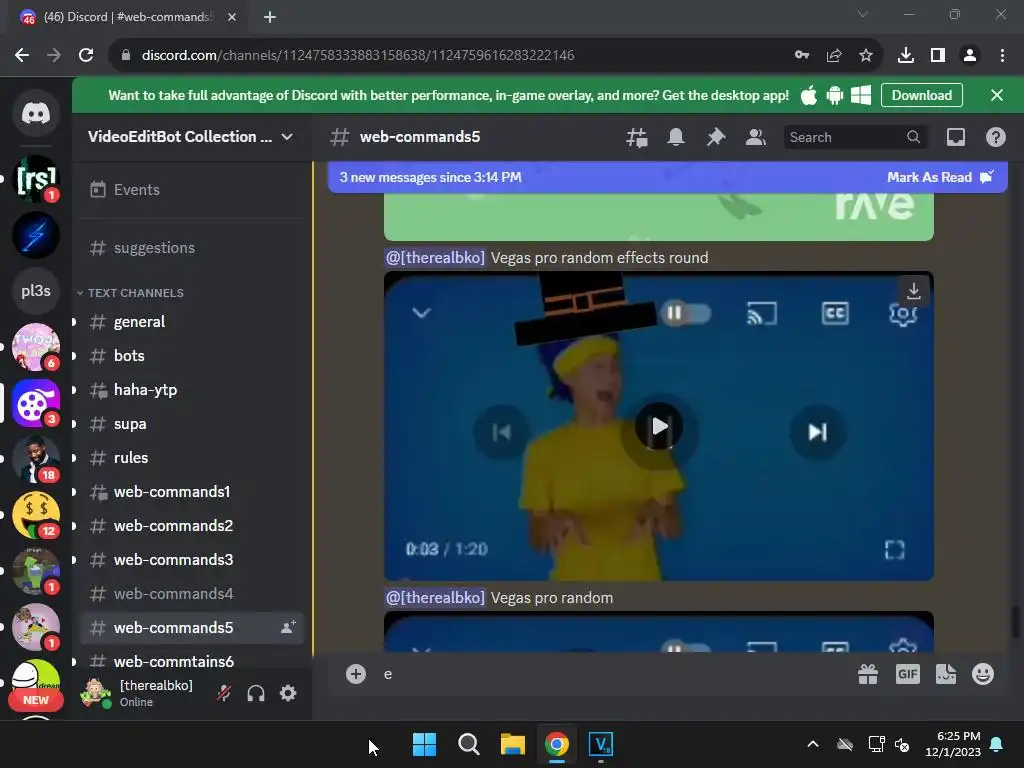Open user settings gear
Image resolution: width=1024 pixels, height=768 pixels.
point(288,693)
